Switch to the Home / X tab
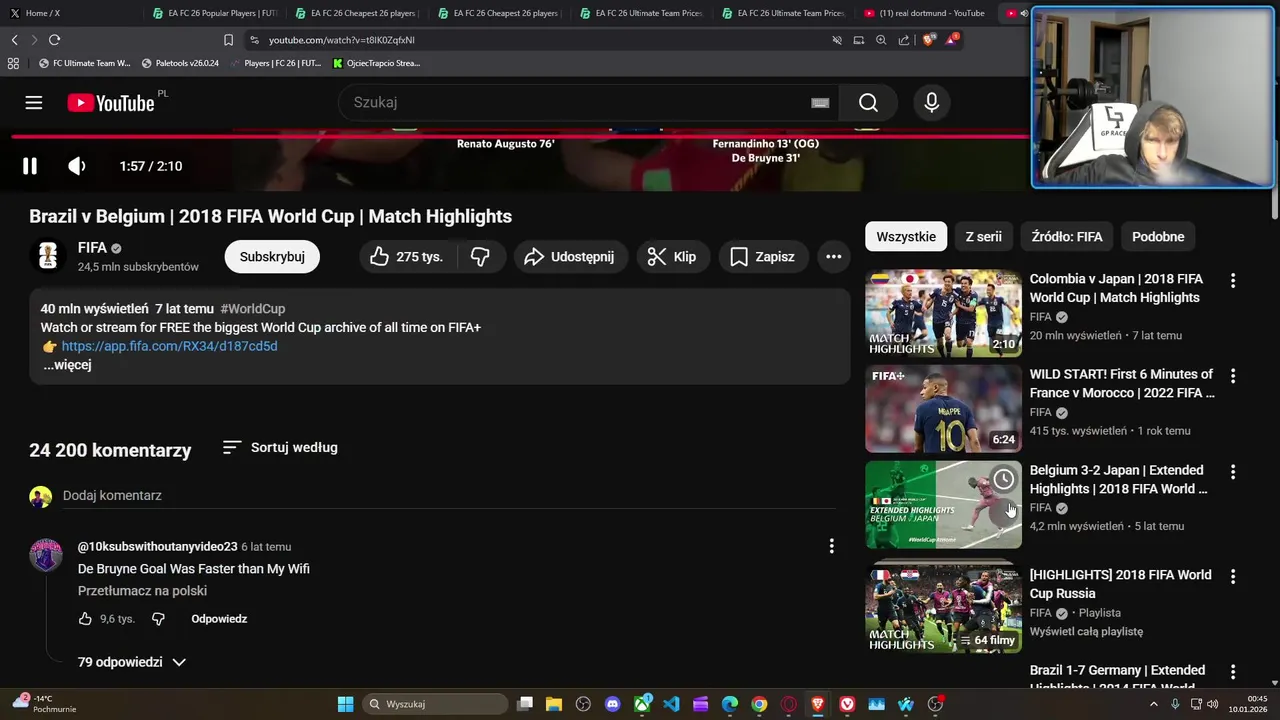 (70, 13)
